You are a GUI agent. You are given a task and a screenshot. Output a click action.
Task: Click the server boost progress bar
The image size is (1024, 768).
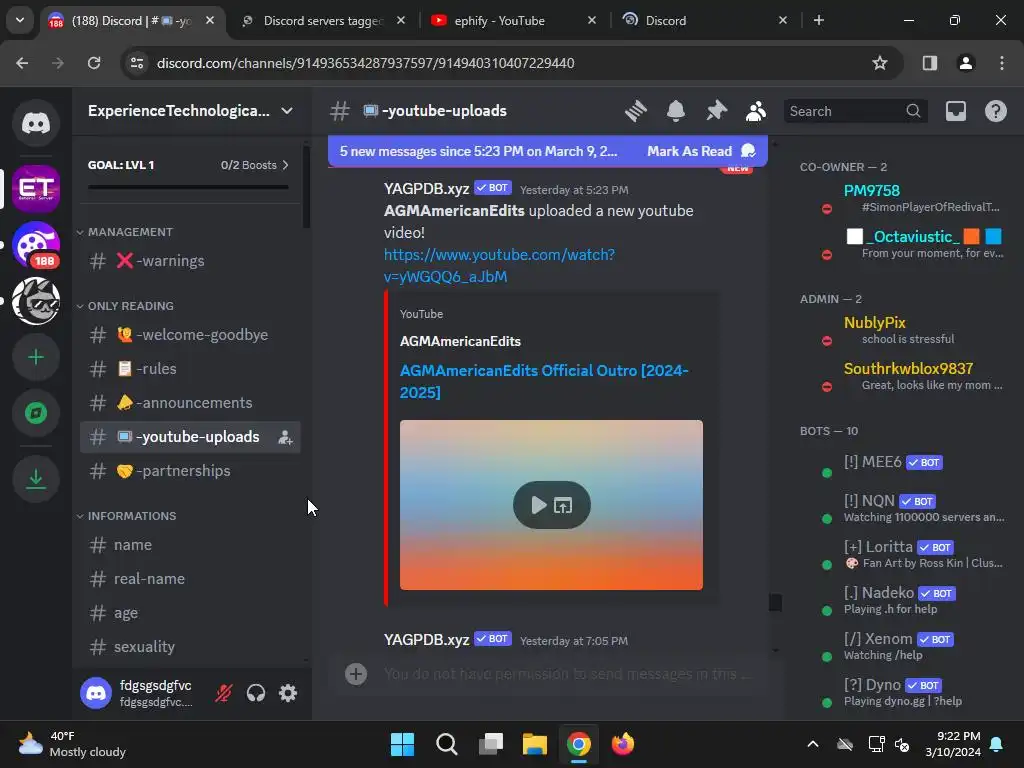(188, 187)
